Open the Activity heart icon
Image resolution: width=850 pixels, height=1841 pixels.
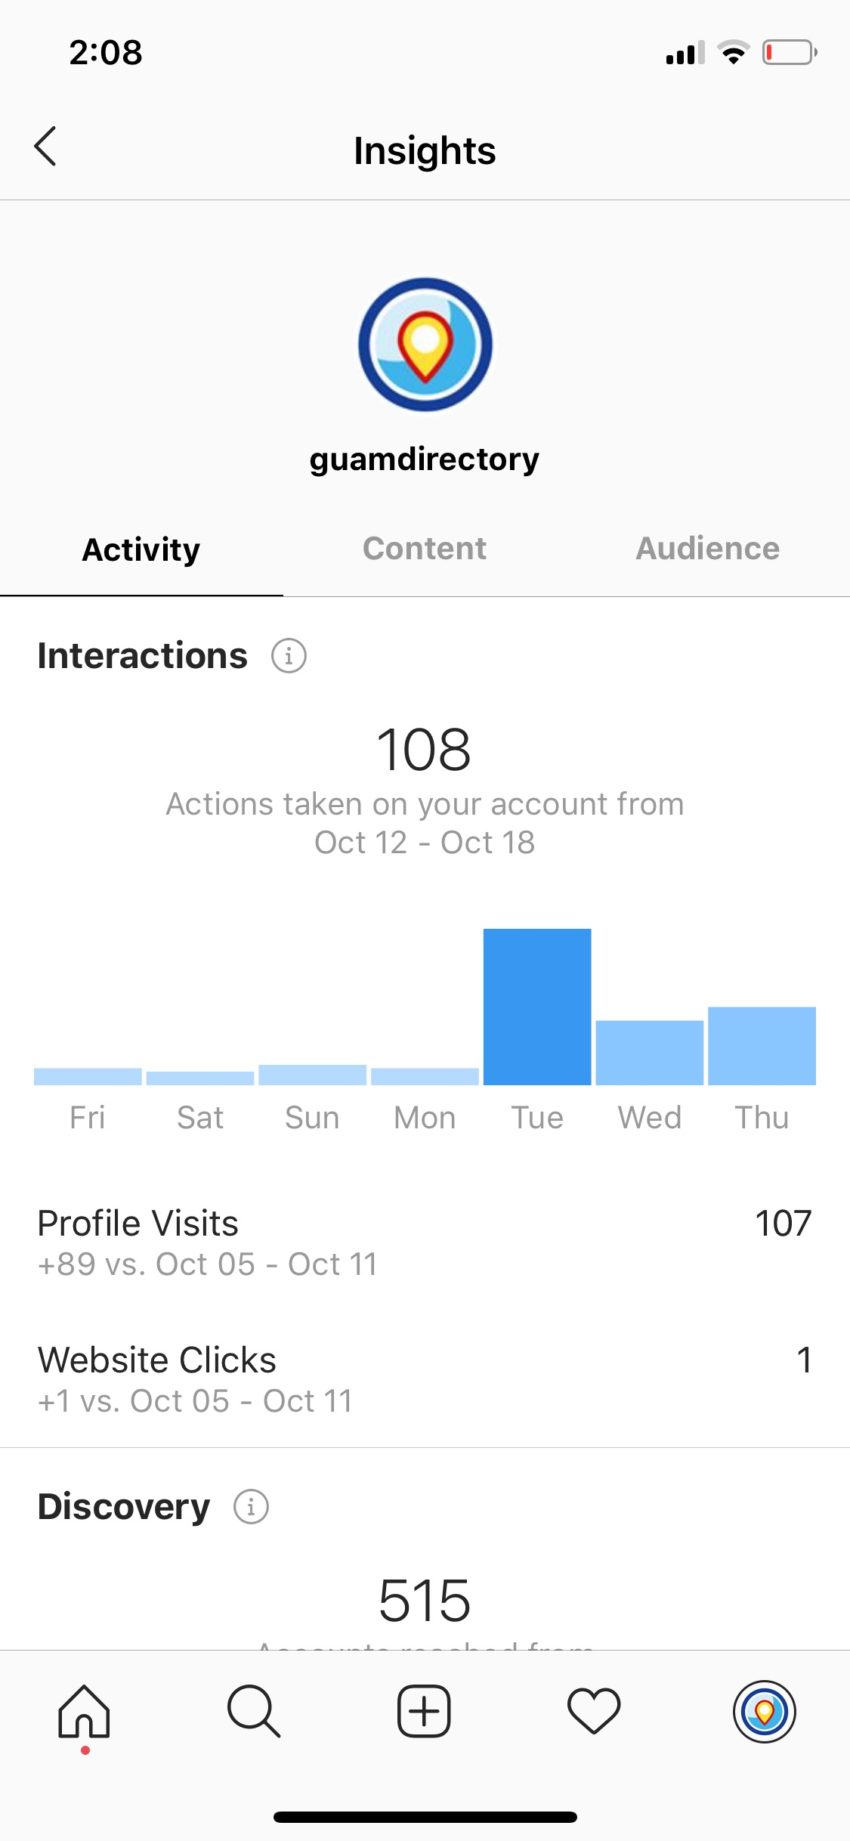pos(594,1711)
